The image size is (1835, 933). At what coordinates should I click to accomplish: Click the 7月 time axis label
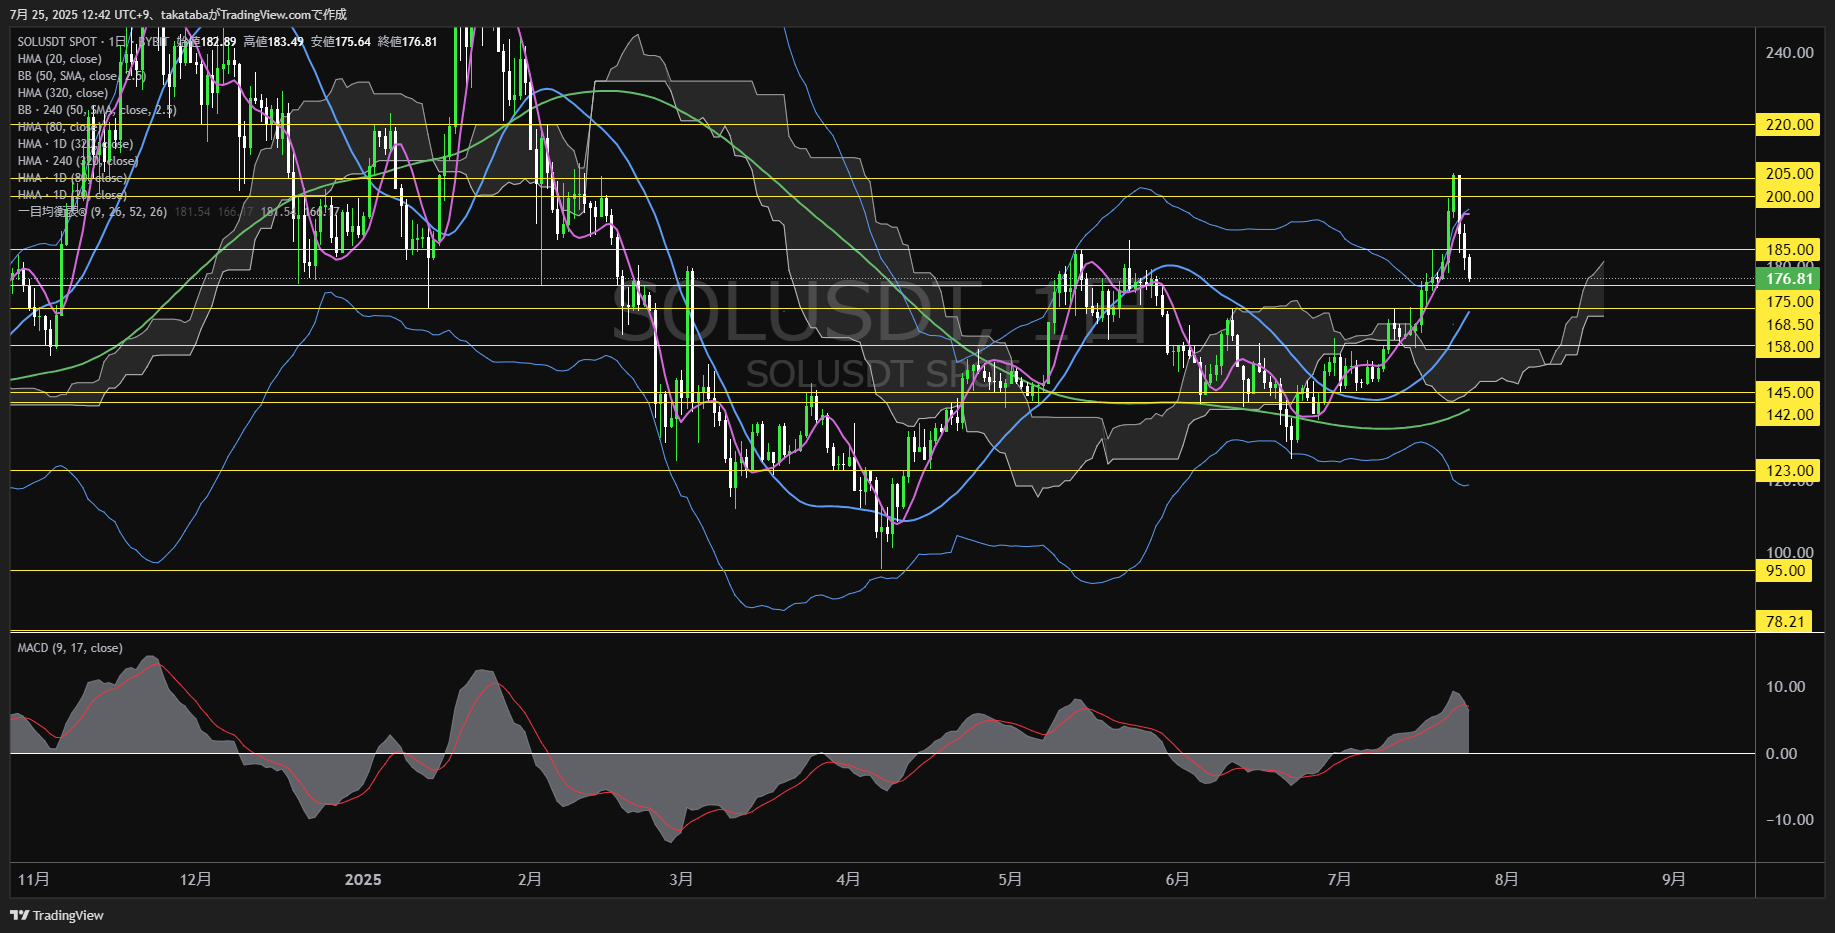(1339, 879)
